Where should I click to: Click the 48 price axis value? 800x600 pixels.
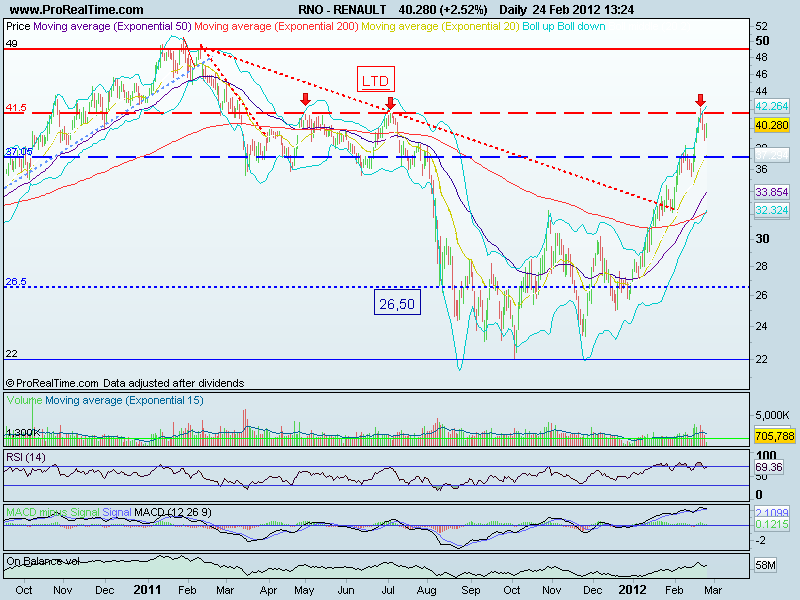[761, 57]
